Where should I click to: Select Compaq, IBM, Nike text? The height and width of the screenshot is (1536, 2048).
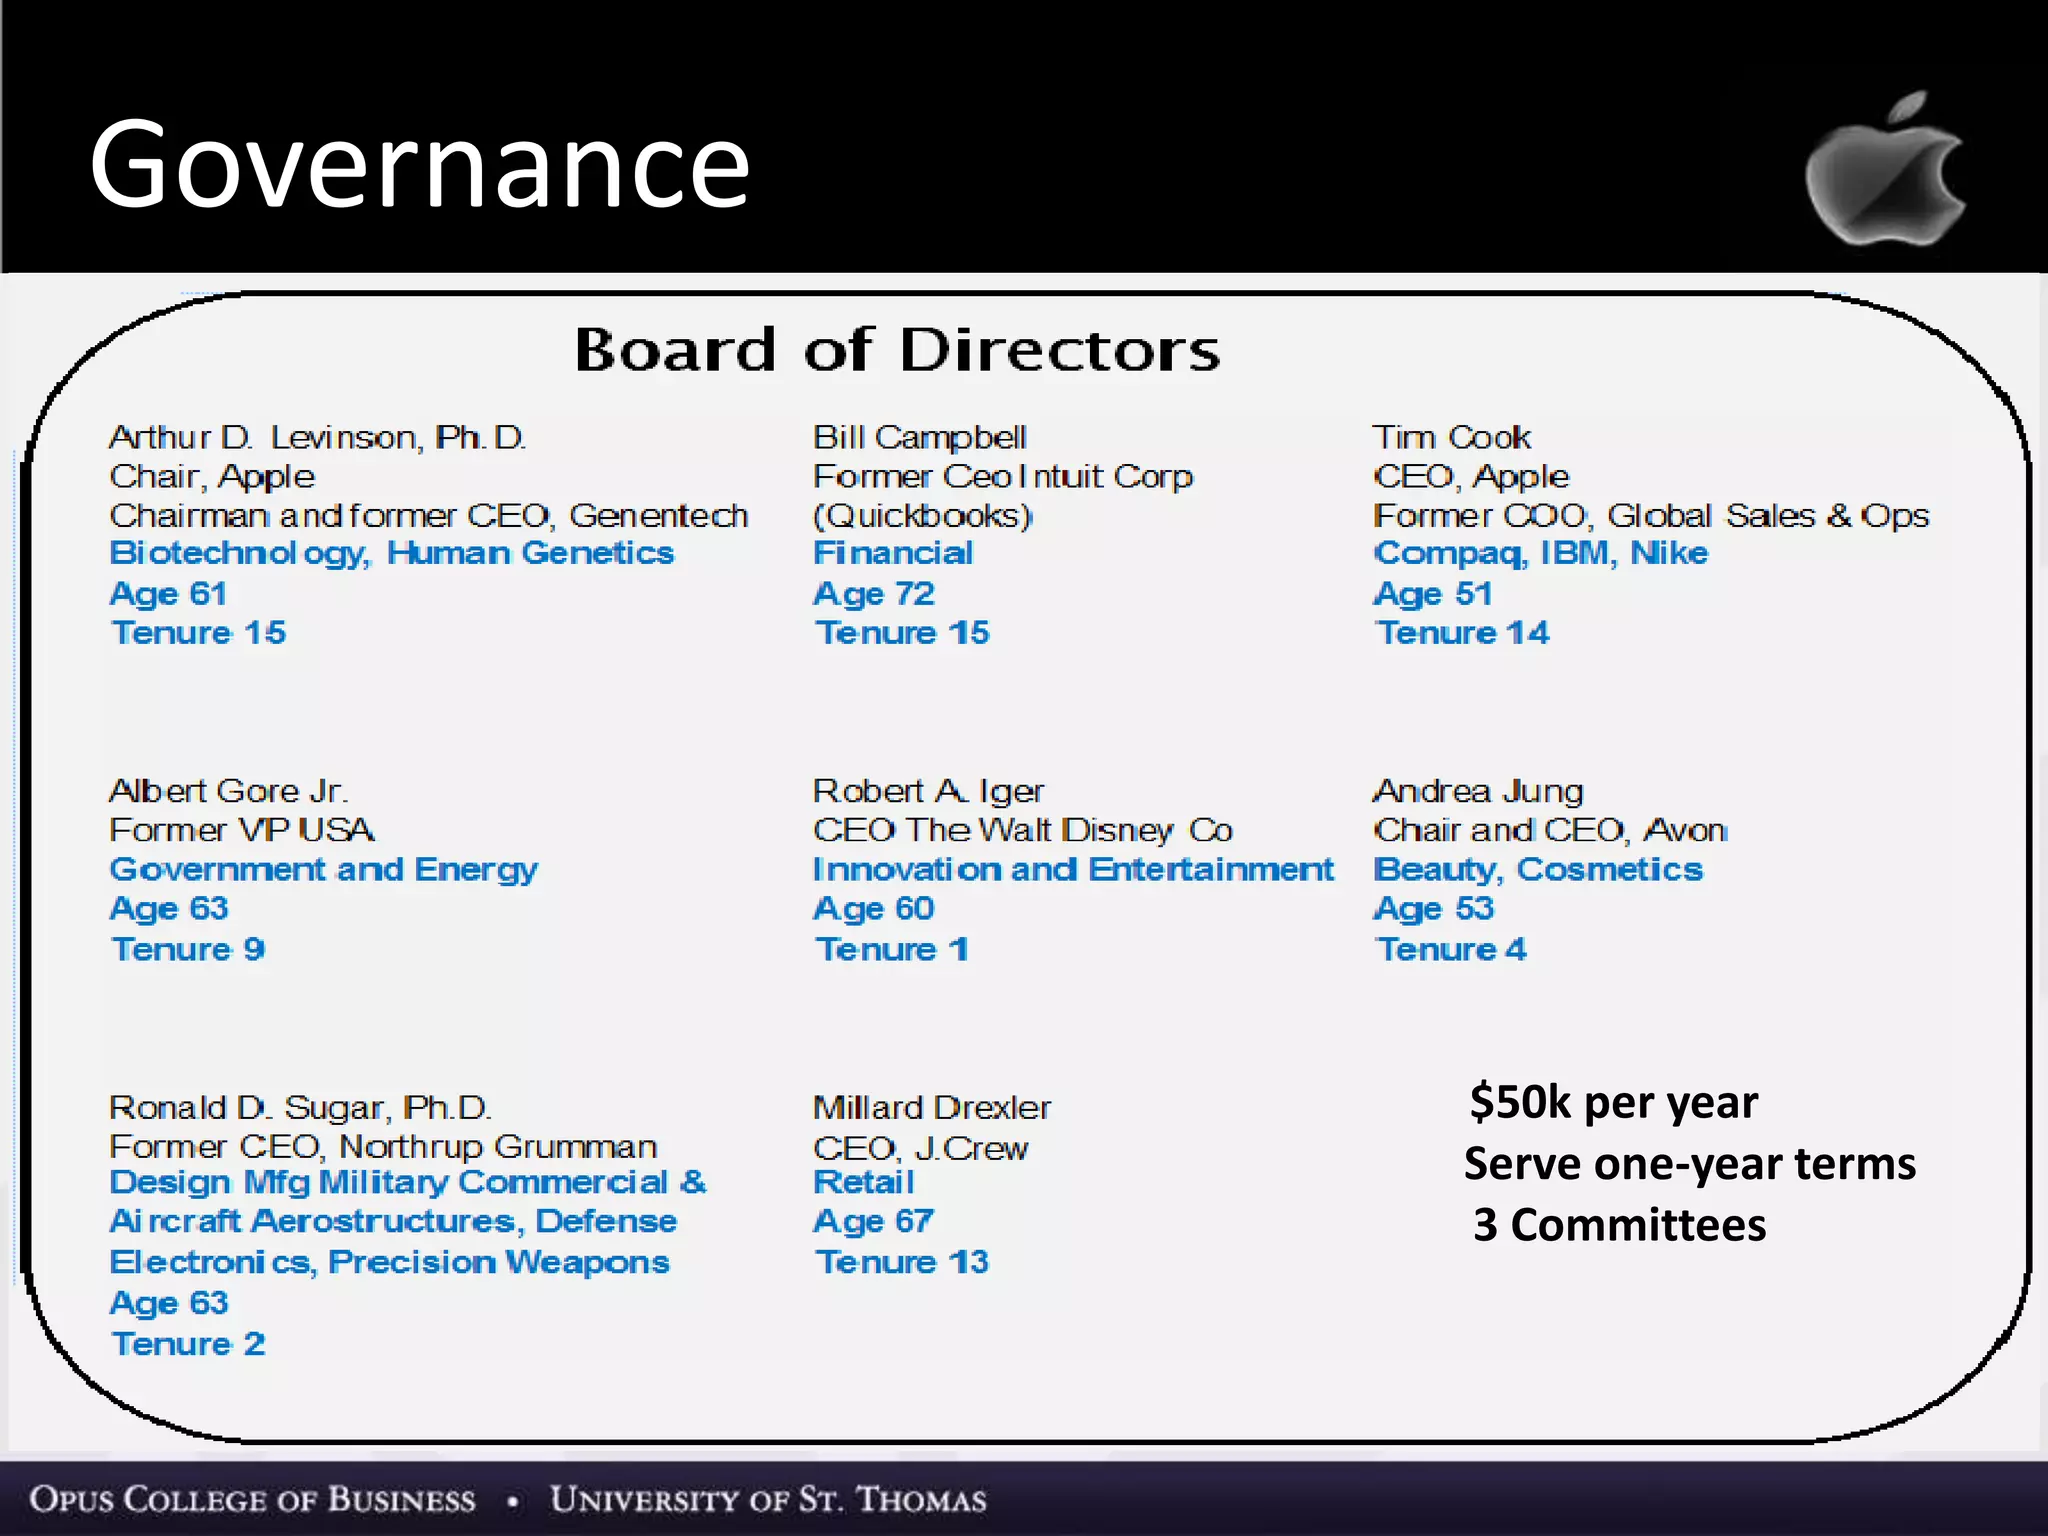(x=1541, y=554)
